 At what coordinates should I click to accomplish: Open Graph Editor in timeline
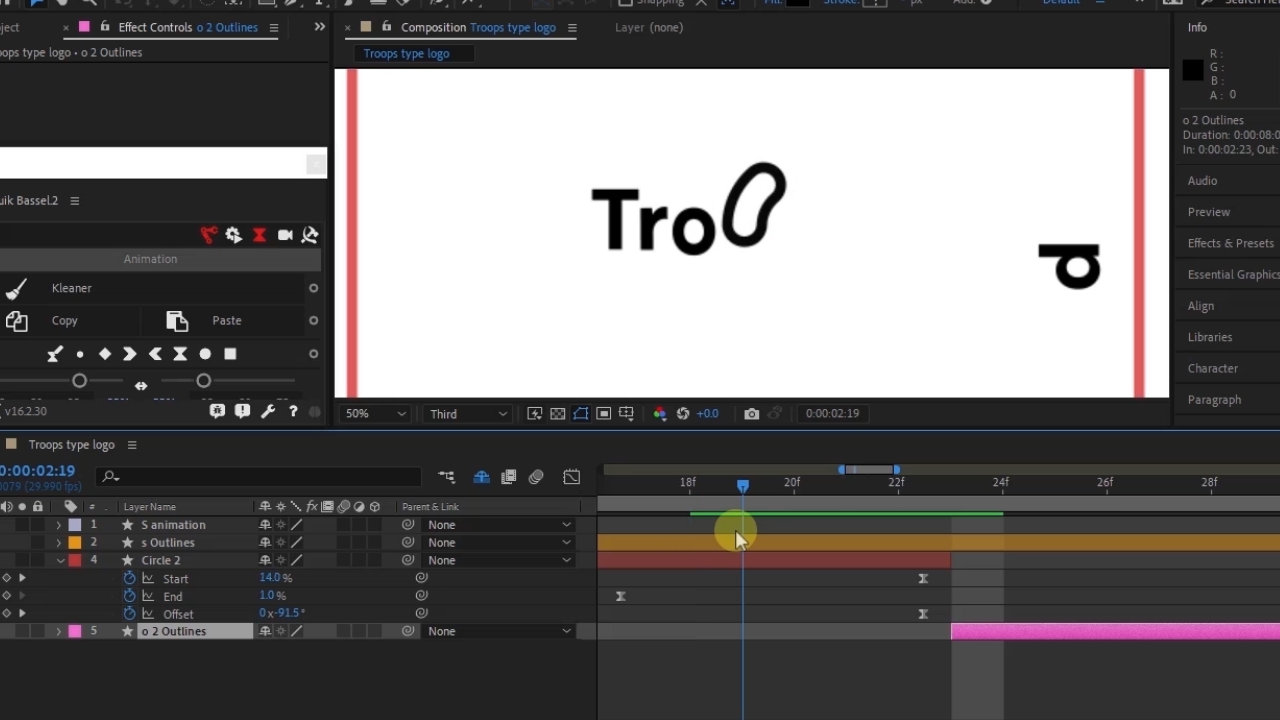[571, 478]
